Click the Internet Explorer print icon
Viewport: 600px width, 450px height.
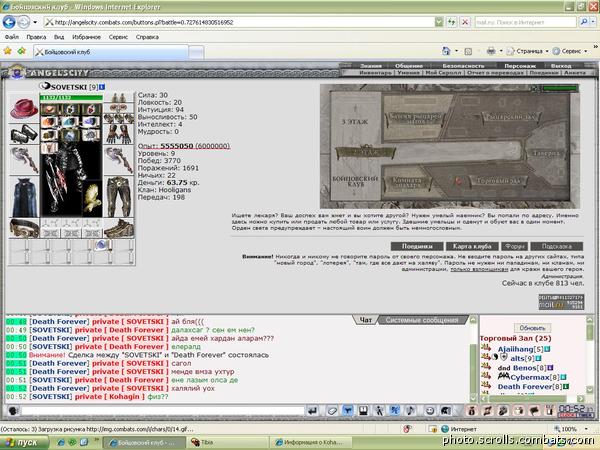pyautogui.click(x=491, y=51)
